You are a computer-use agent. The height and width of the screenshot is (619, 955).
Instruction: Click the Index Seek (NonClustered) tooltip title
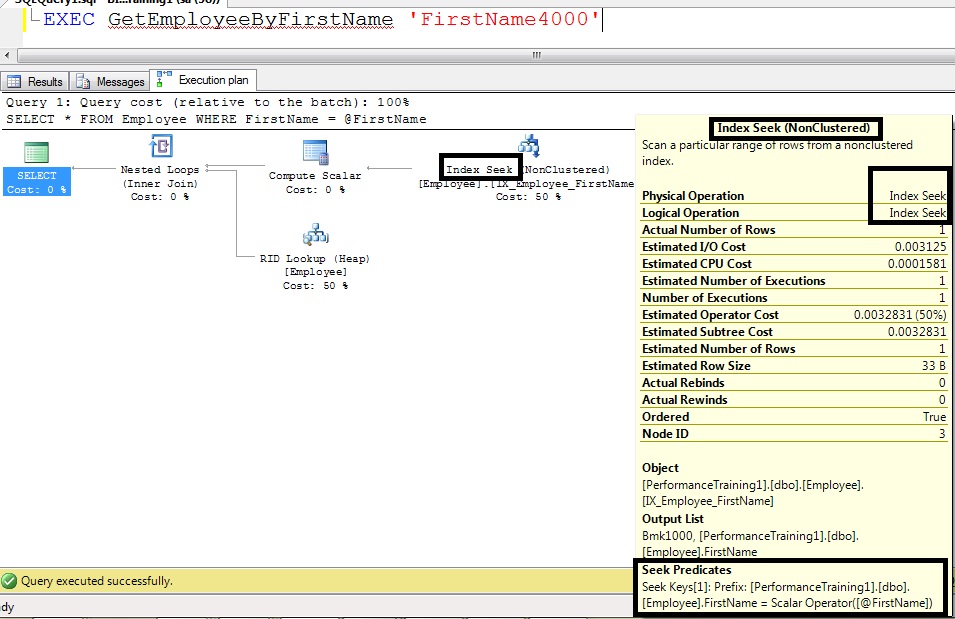point(795,129)
